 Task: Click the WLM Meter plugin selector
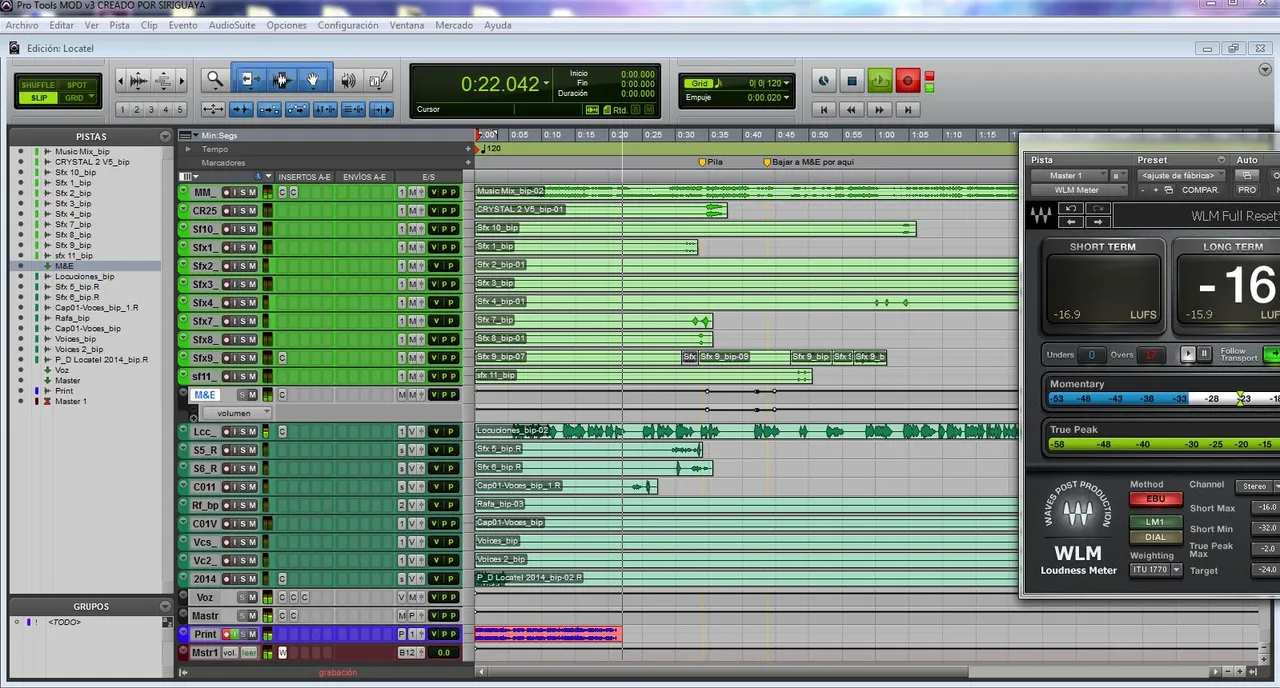(1079, 190)
